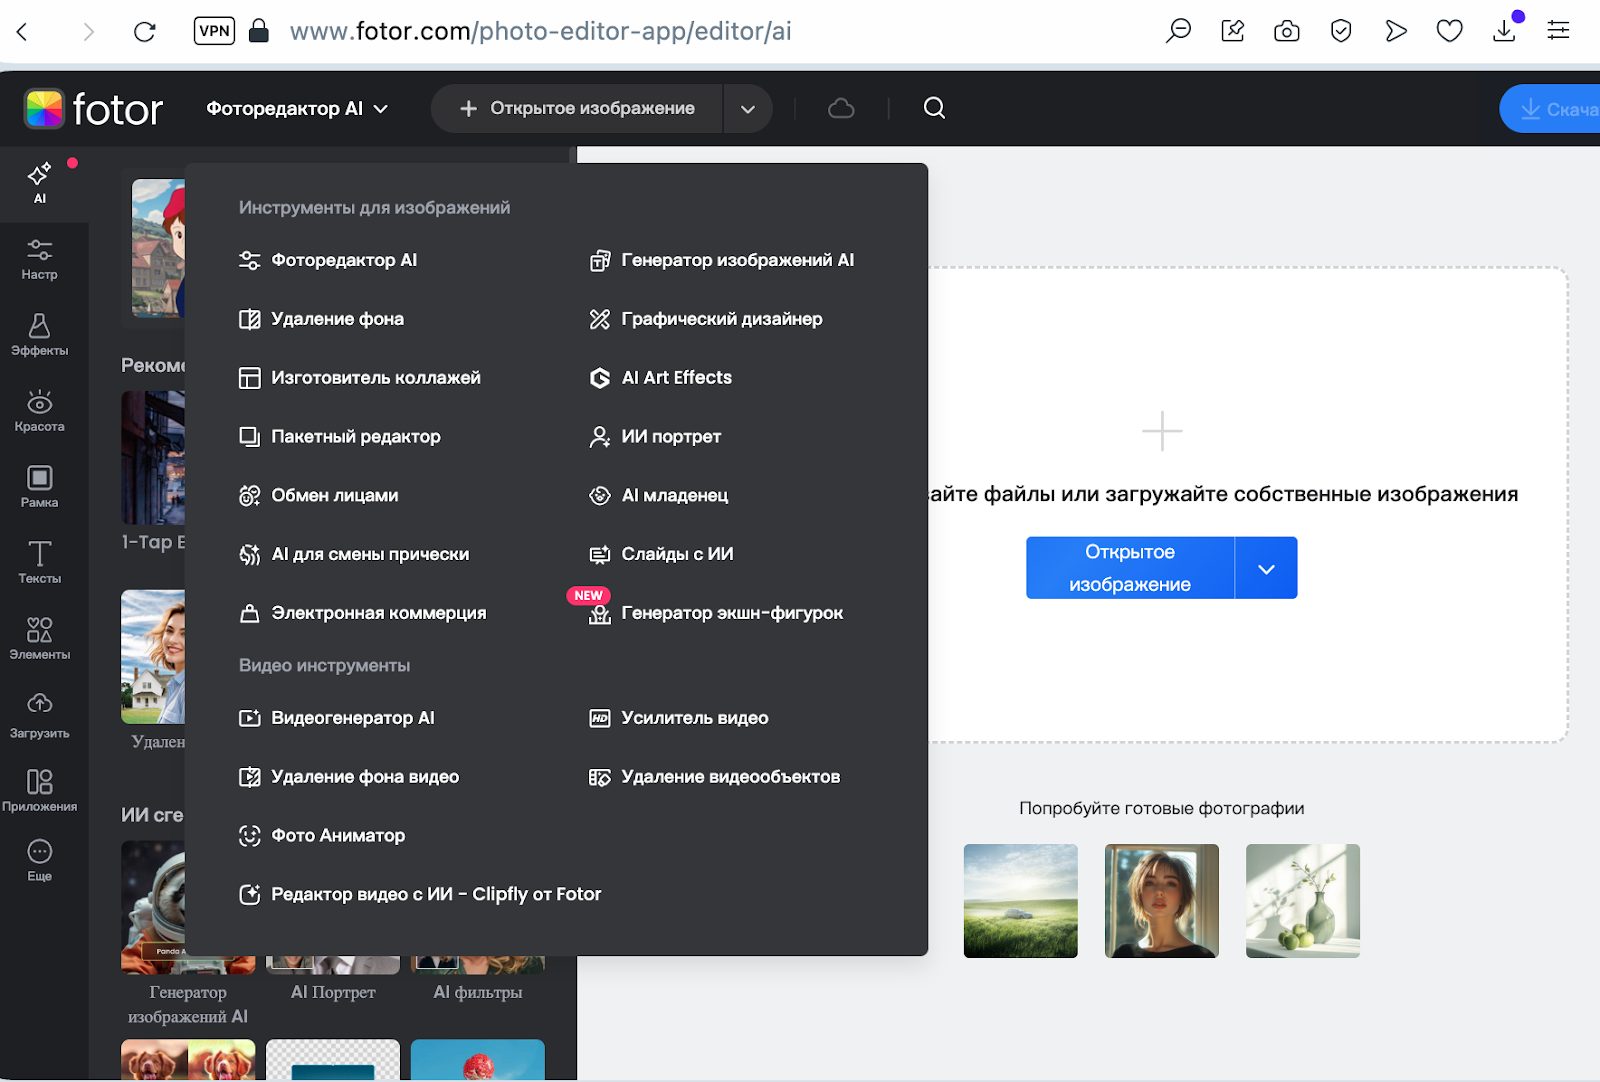Select Электронная коммерция menu item
Image resolution: width=1600 pixels, height=1082 pixels.
coord(363,613)
